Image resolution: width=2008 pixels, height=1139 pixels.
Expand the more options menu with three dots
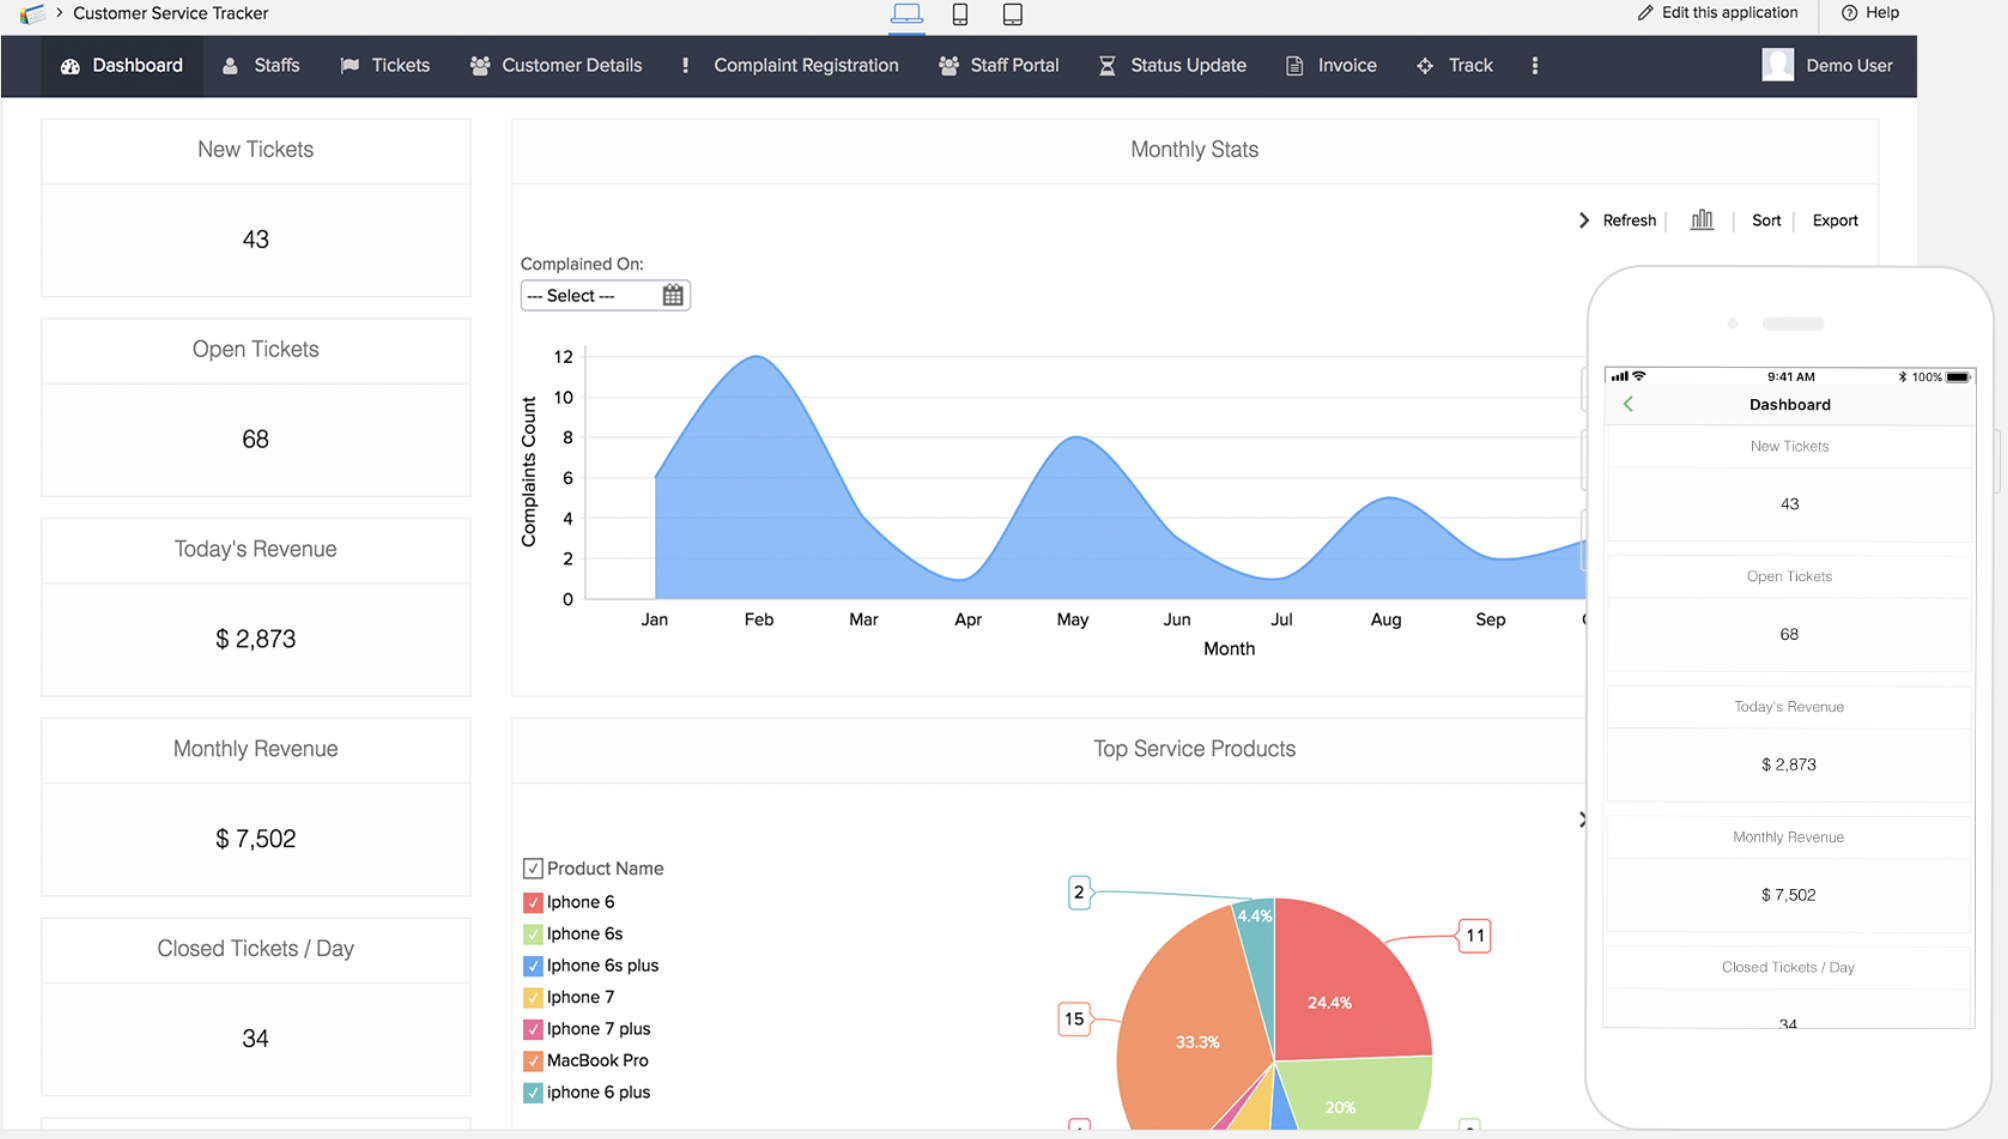click(x=1535, y=65)
